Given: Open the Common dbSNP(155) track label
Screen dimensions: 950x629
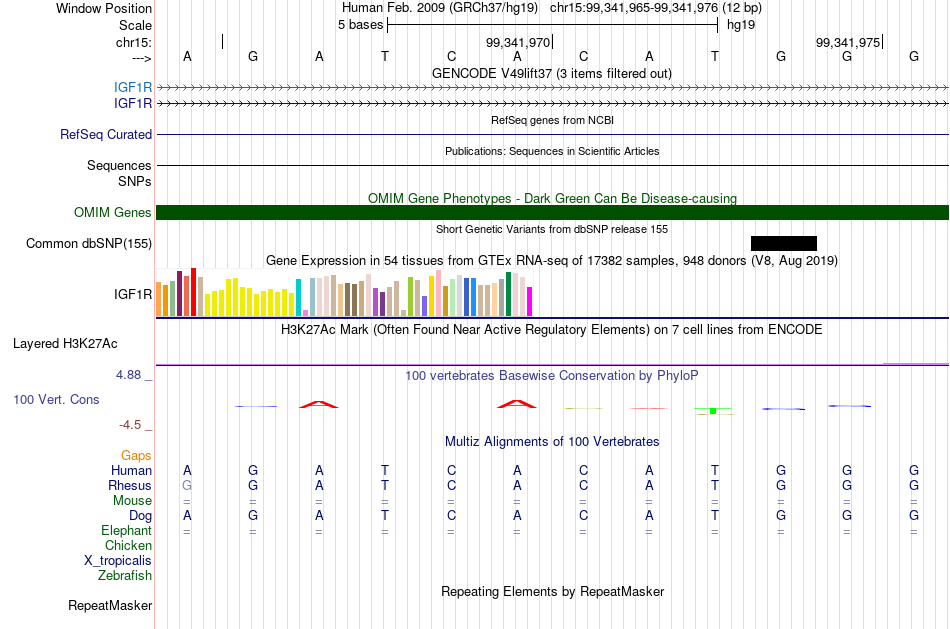Looking at the screenshot, I should (88, 244).
